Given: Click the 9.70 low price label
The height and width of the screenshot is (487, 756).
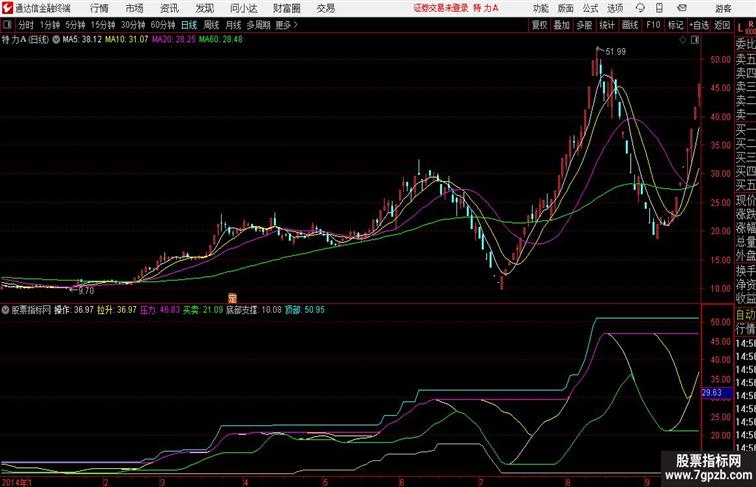Looking at the screenshot, I should click(86, 291).
